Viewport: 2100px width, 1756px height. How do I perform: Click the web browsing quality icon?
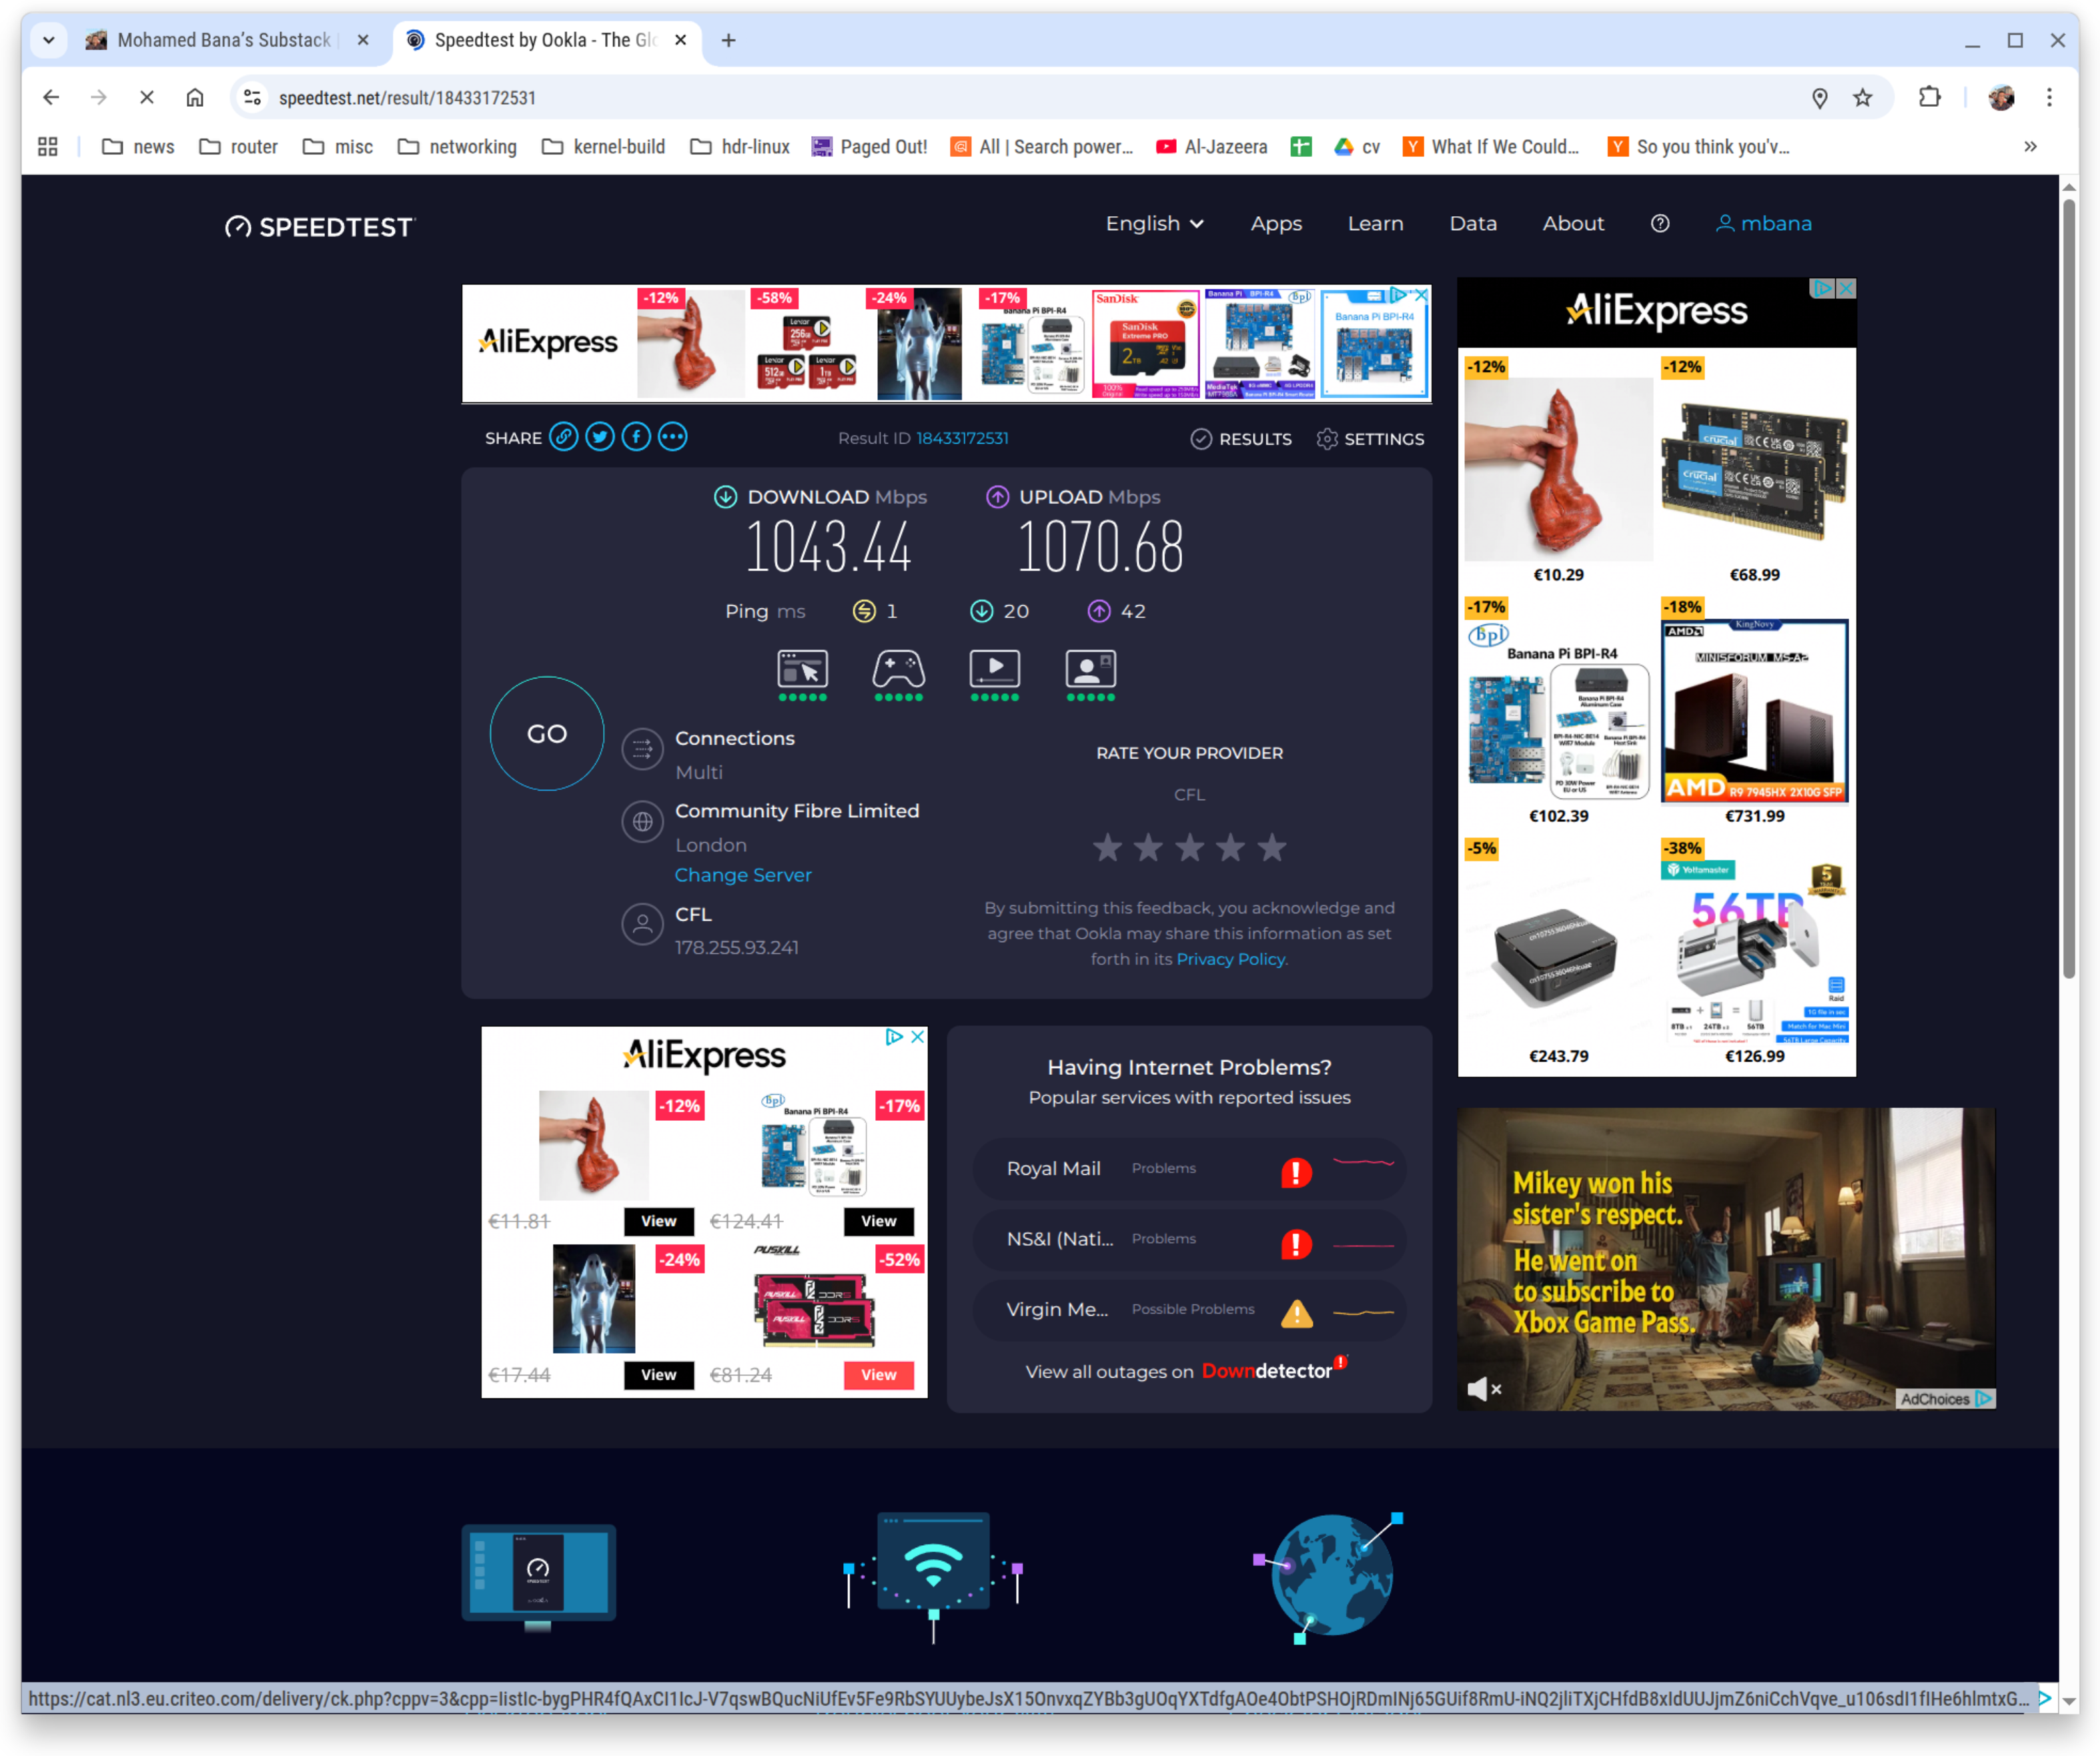(x=802, y=668)
